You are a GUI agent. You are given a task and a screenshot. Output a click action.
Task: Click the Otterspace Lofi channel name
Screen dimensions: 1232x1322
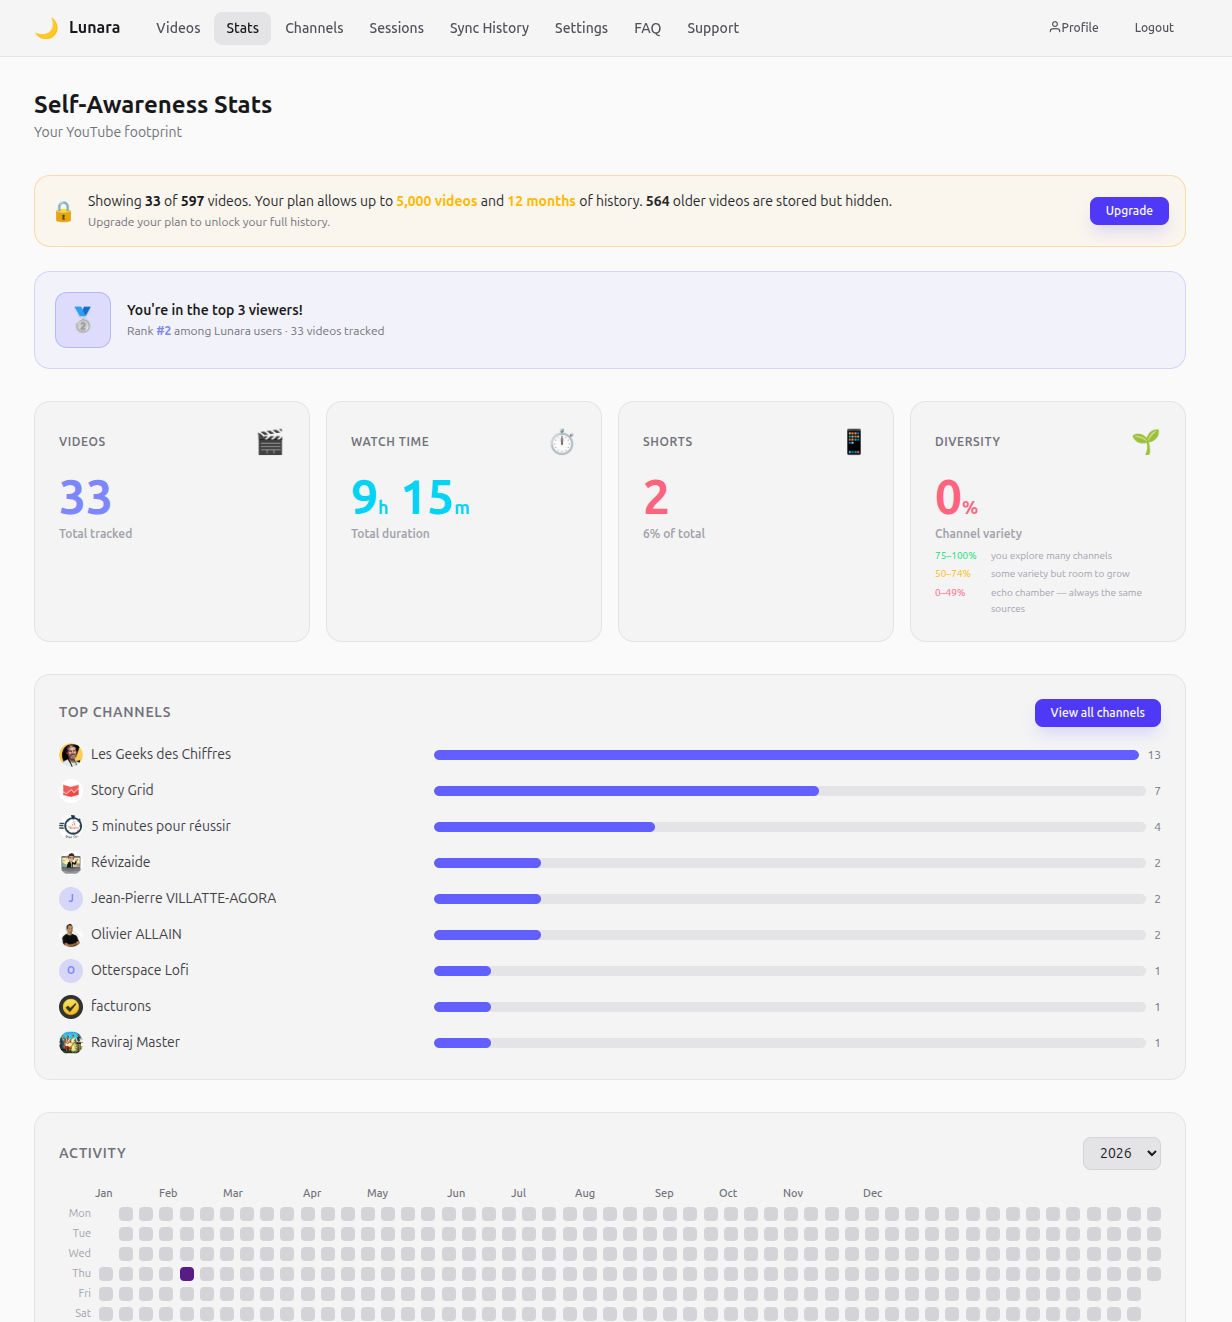140,970
